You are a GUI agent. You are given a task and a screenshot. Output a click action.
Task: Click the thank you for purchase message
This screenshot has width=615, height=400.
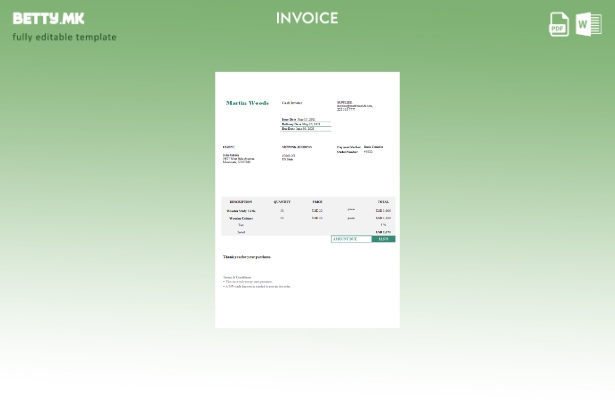click(247, 257)
